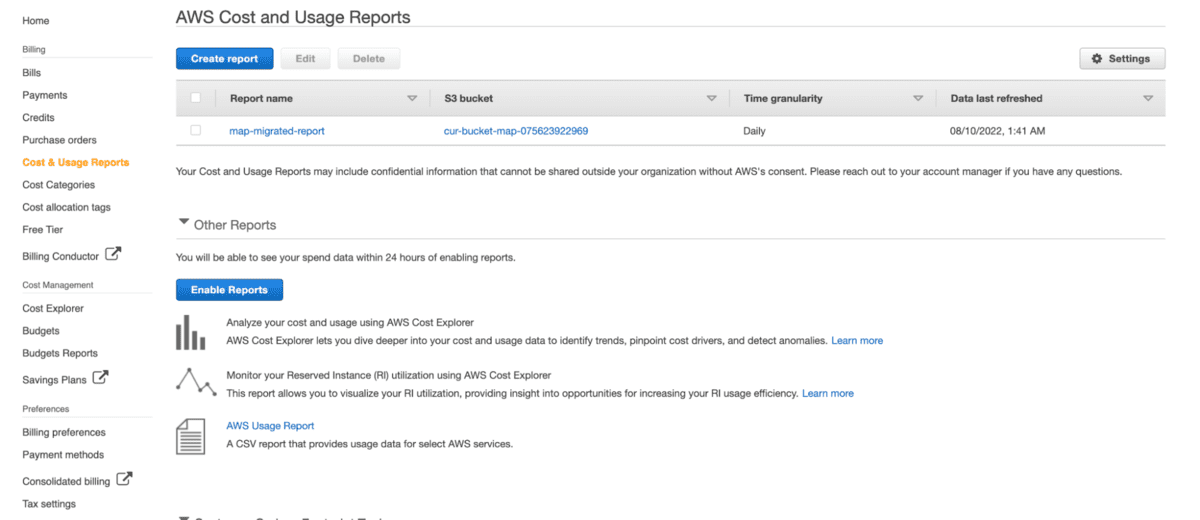This screenshot has width=1200, height=520.
Task: Check the box for map-migrated-report row
Action: (196, 130)
